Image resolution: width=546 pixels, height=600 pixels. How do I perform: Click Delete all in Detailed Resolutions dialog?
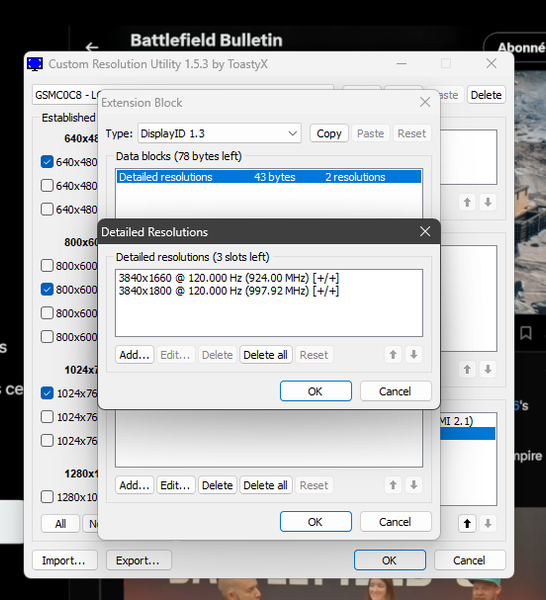click(x=266, y=355)
